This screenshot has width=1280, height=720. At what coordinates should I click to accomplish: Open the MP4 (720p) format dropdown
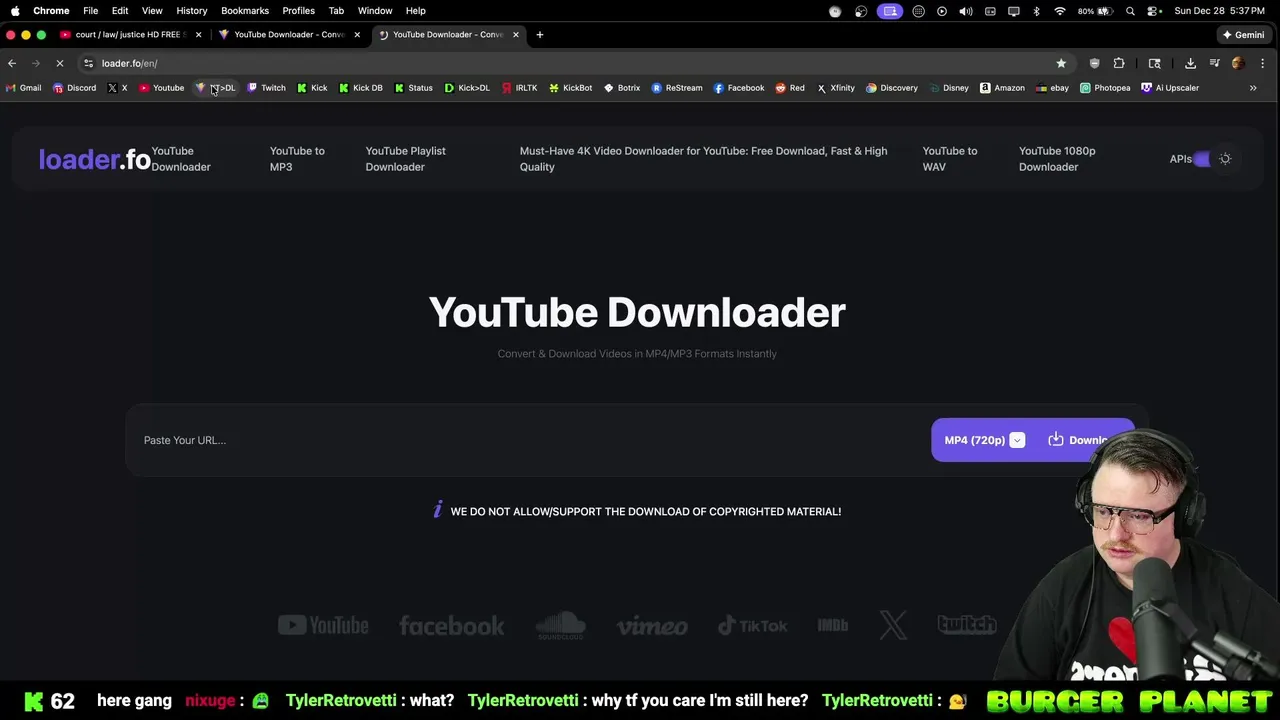[x=984, y=440]
